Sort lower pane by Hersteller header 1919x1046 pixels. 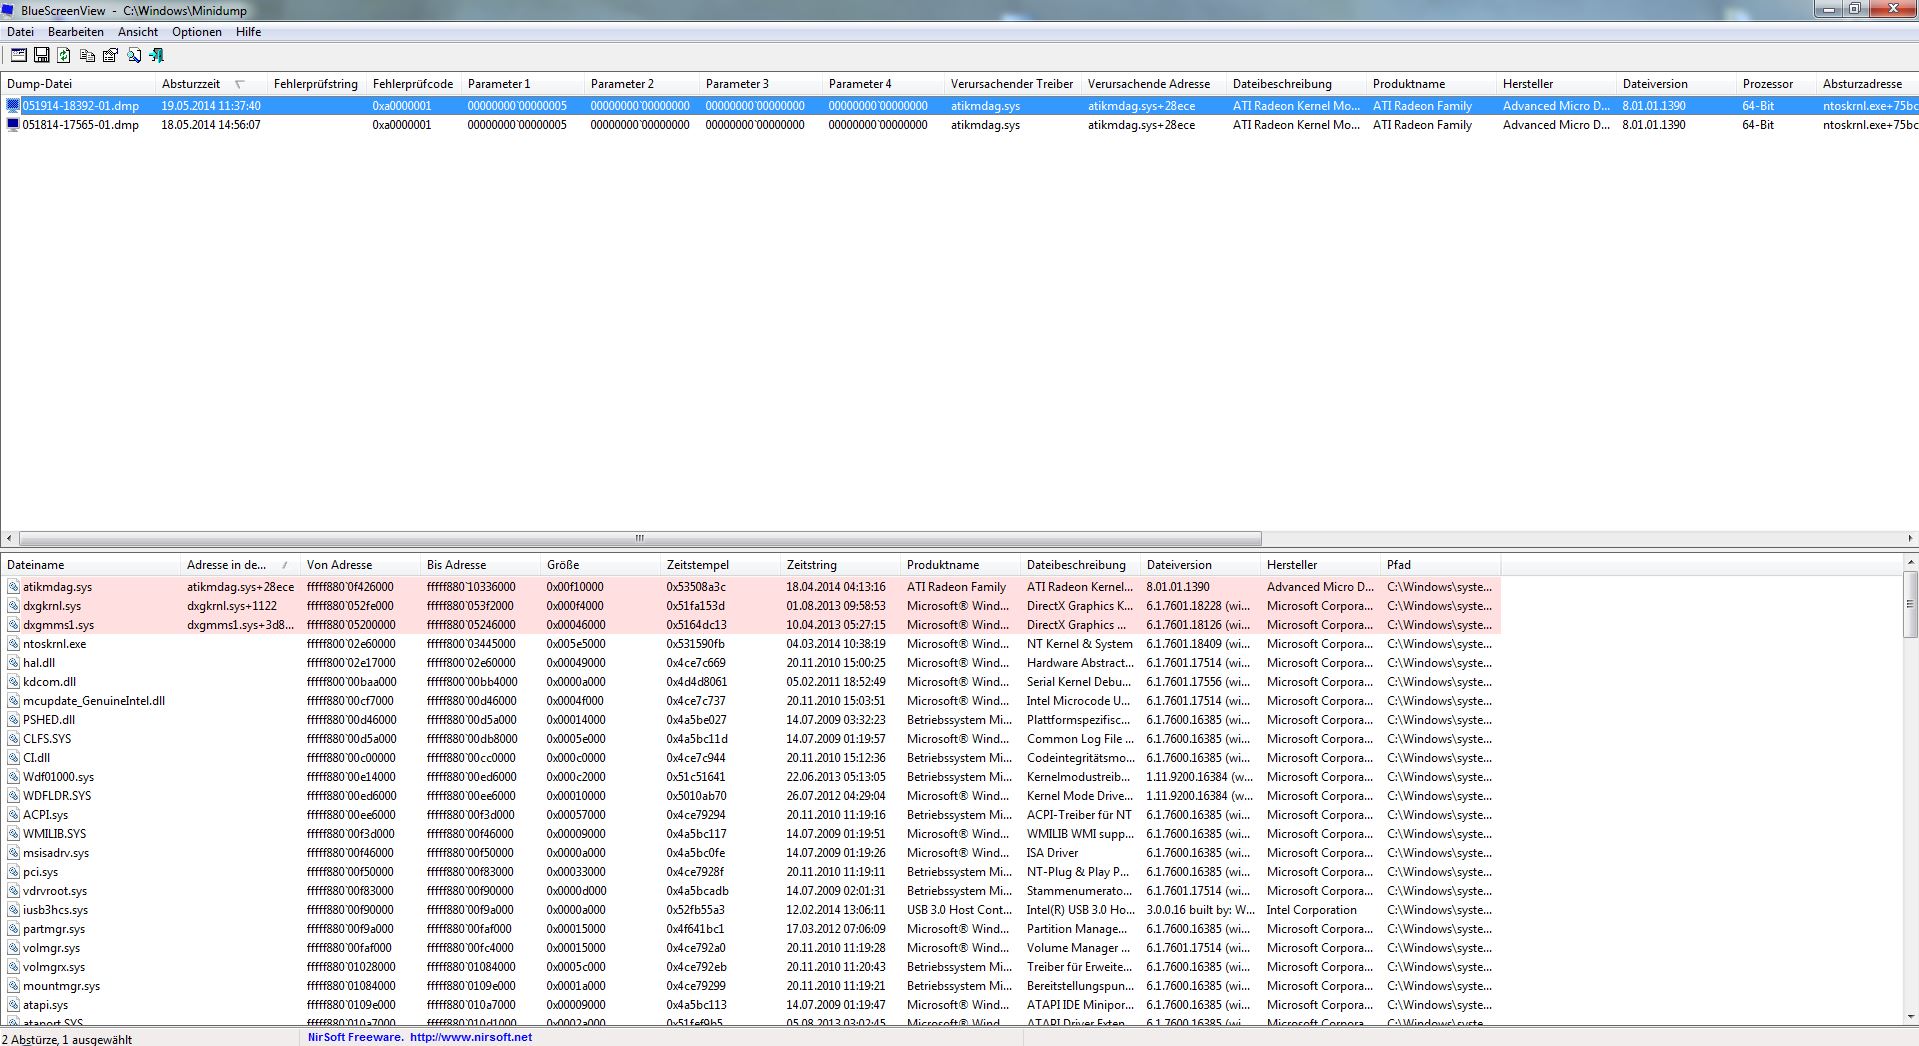[1320, 565]
